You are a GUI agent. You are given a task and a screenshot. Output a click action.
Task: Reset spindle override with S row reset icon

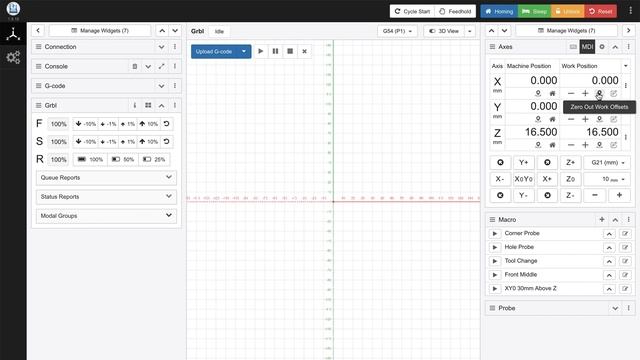pyautogui.click(x=166, y=142)
